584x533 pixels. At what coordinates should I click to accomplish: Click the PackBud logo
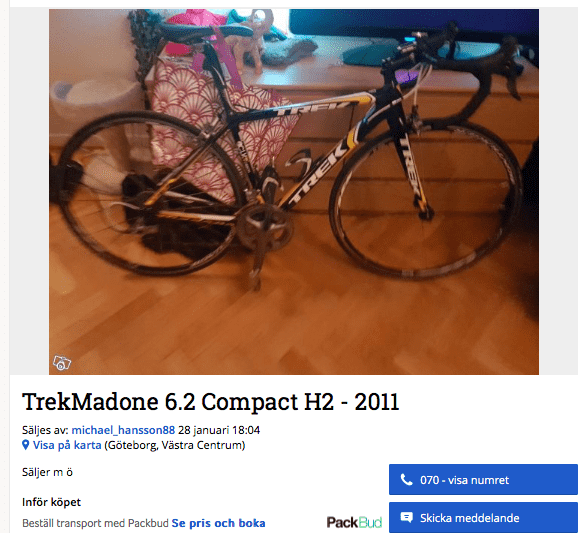pos(354,522)
